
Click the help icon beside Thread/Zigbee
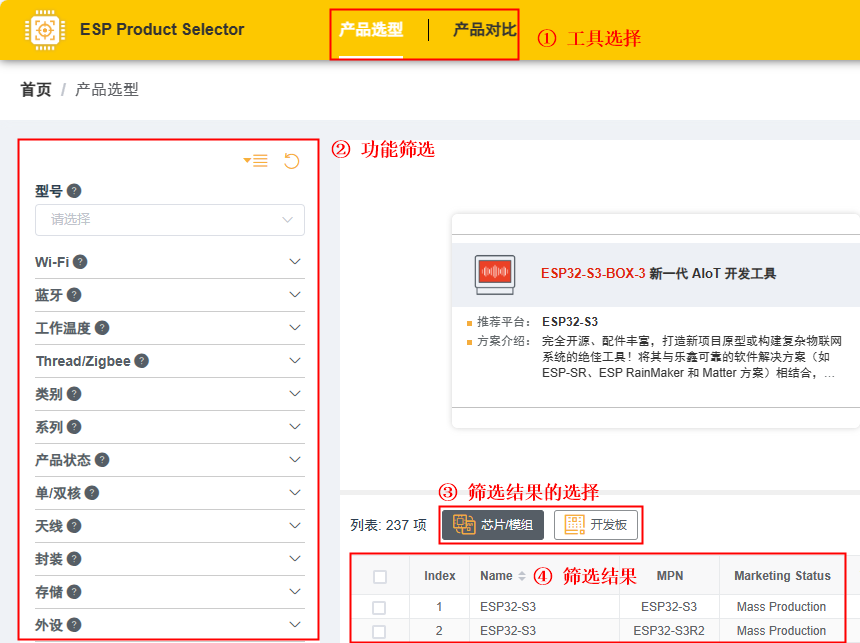point(142,361)
